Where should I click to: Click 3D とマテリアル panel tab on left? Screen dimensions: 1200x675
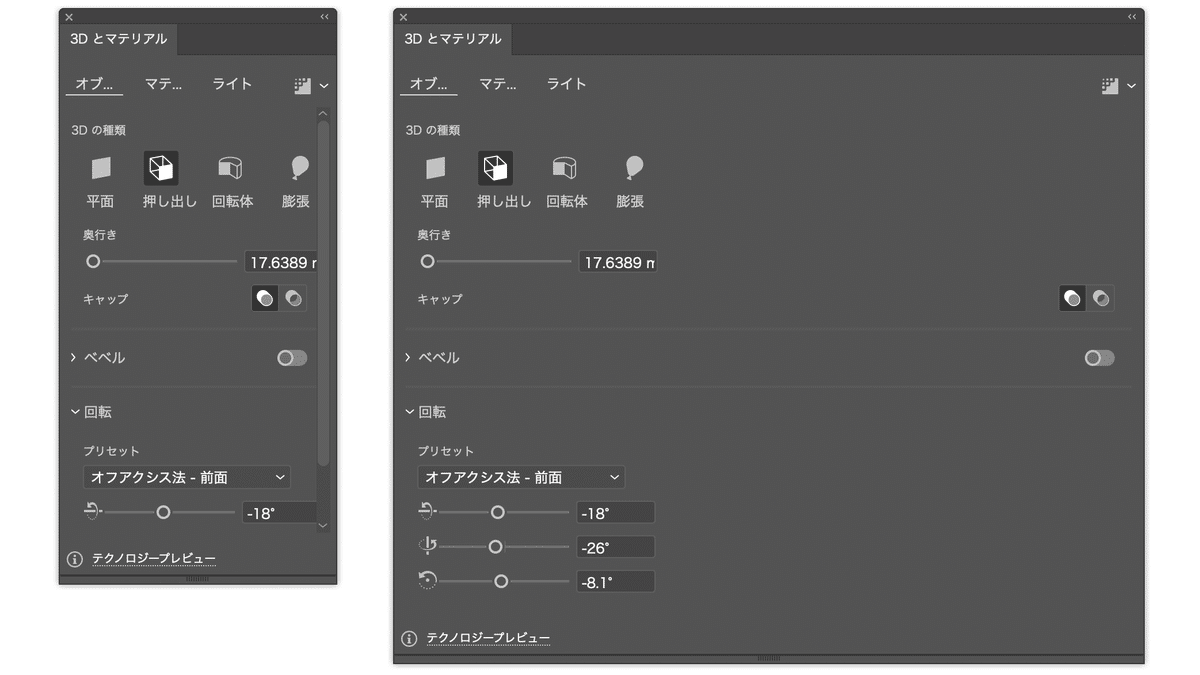(118, 39)
